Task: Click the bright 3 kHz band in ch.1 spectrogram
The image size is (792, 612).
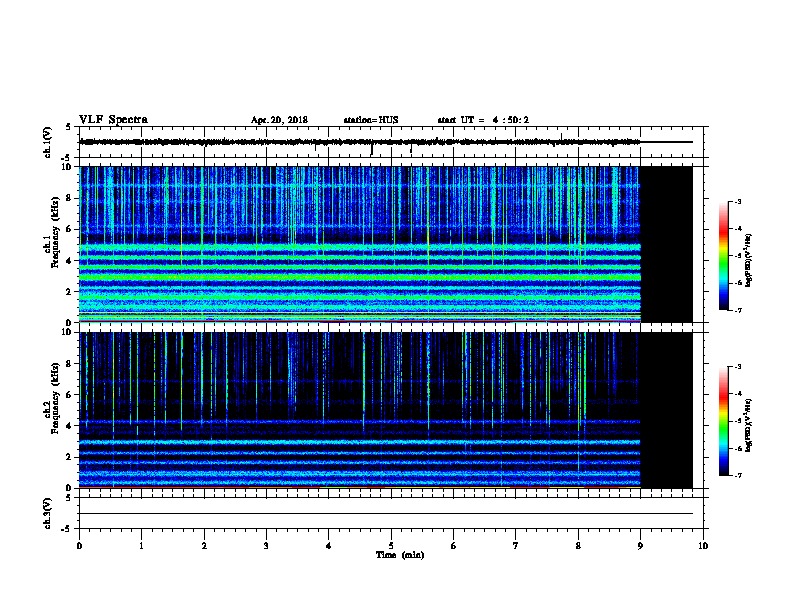Action: pyautogui.click(x=360, y=277)
